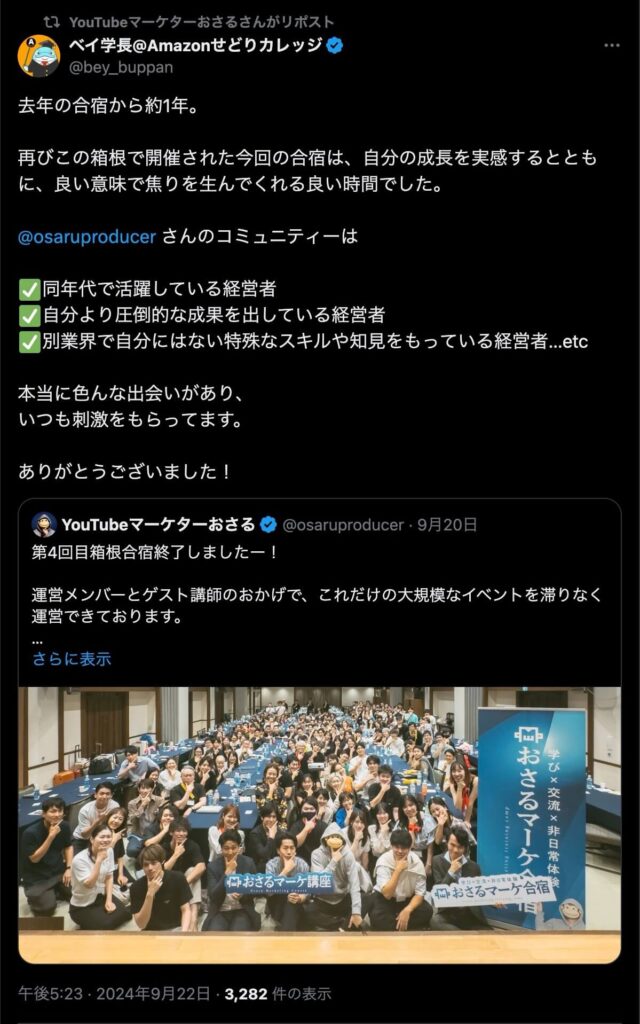Click the @osaruproducer handle in quoted post
Screen dimensions: 640x1024
coord(343,524)
